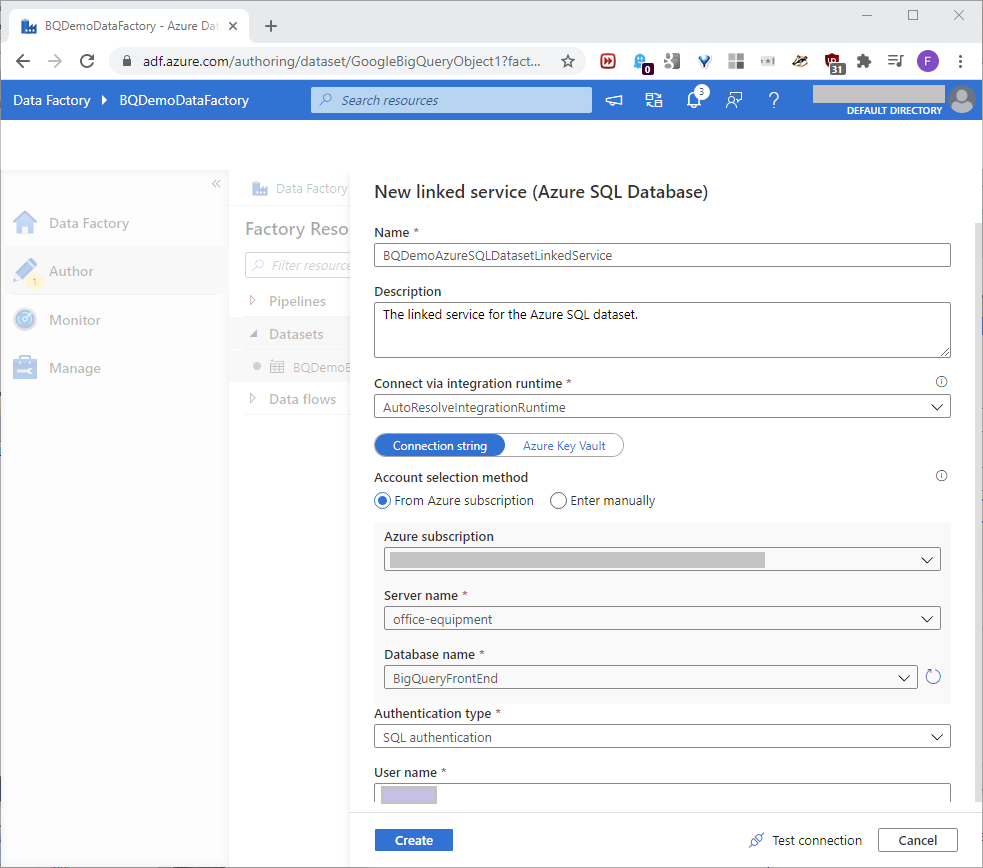This screenshot has width=983, height=868.
Task: Open the notifications bell icon
Action: [x=694, y=100]
